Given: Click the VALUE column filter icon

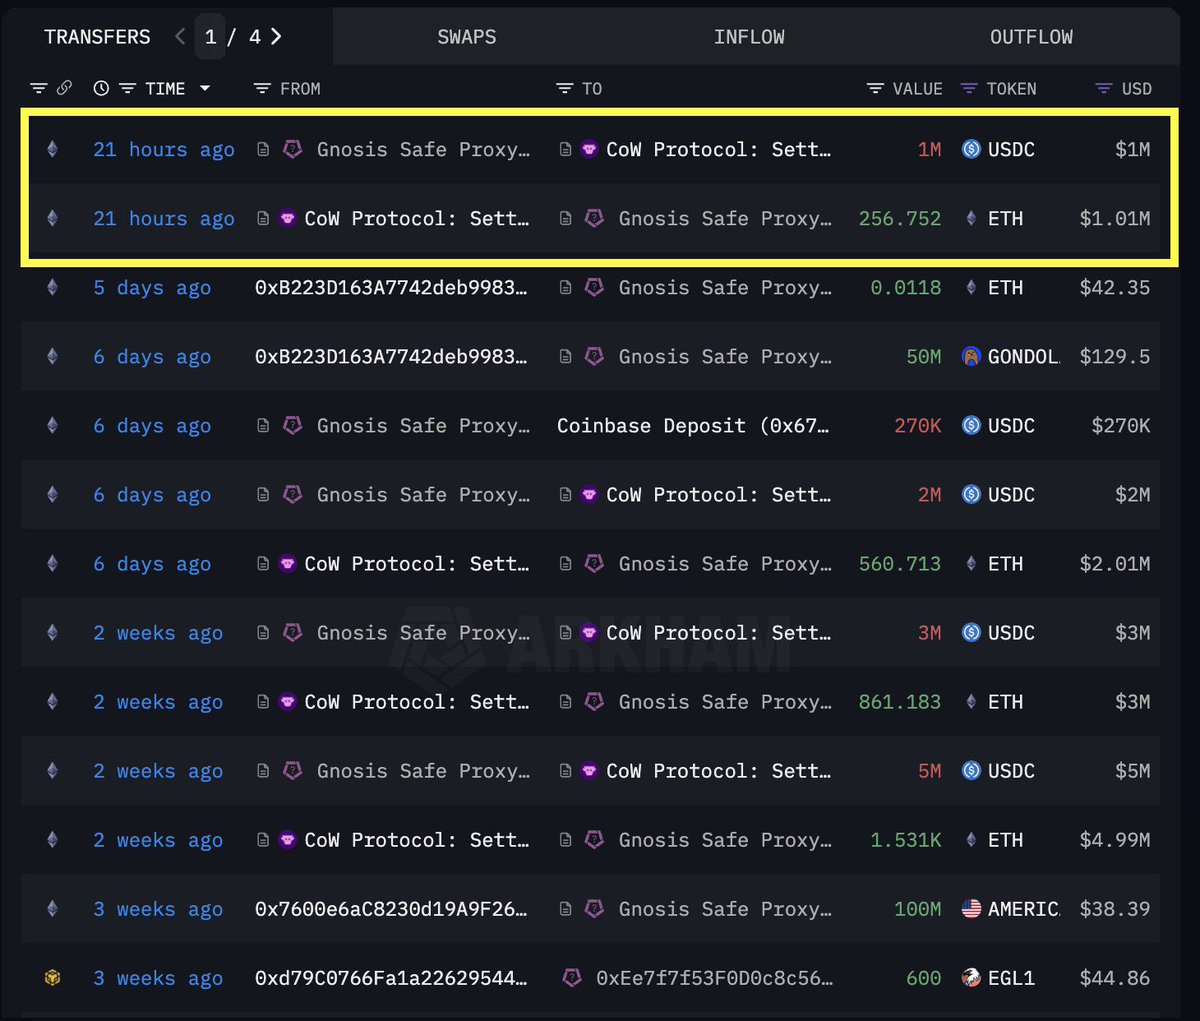Looking at the screenshot, I should pyautogui.click(x=875, y=88).
